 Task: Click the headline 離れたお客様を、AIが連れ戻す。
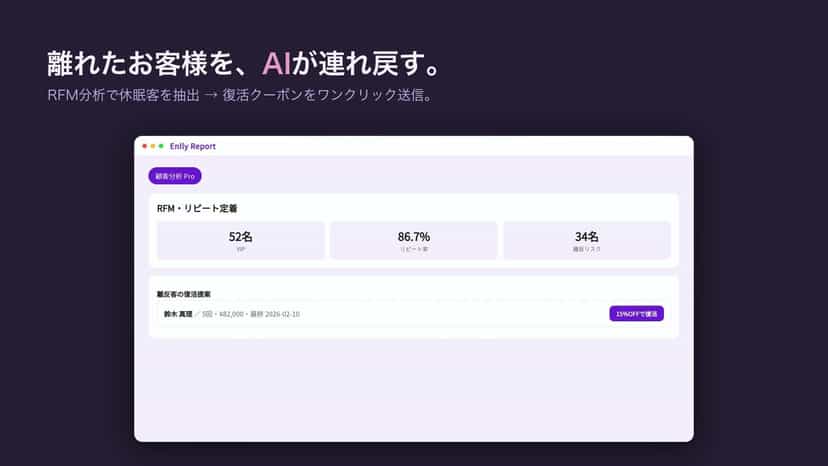click(244, 63)
